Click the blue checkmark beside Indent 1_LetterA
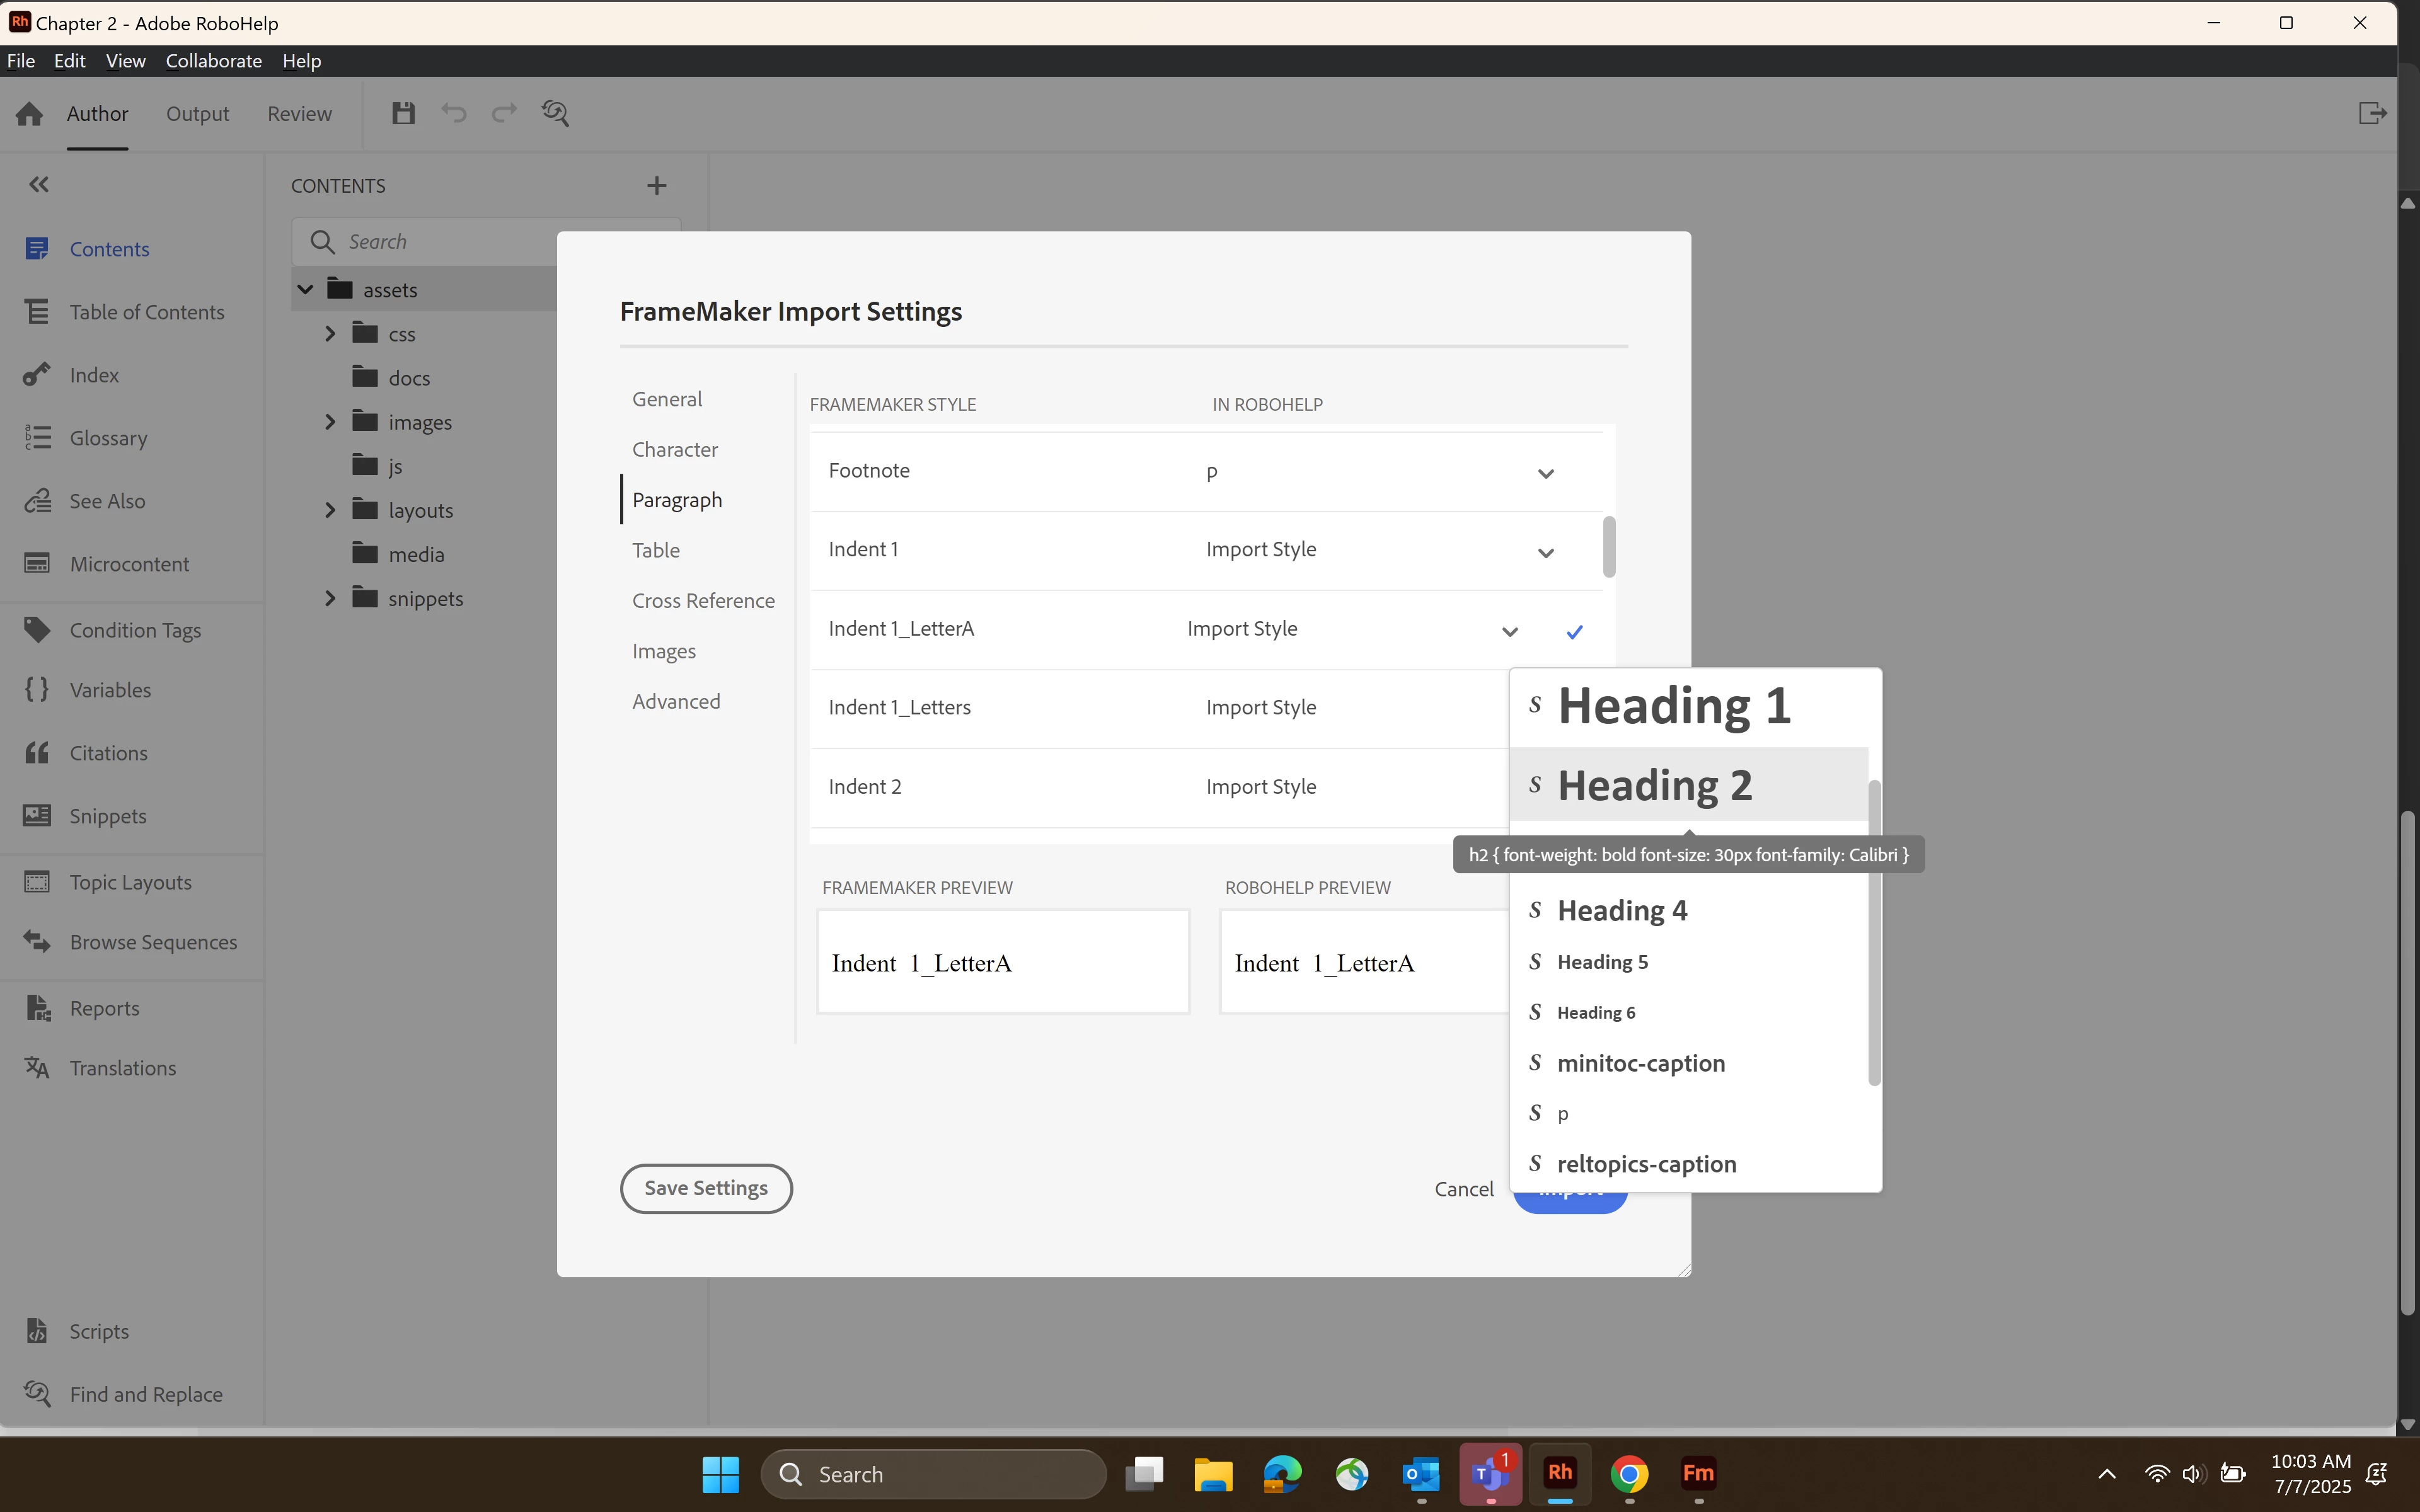The height and width of the screenshot is (1512, 2420). point(1575,631)
